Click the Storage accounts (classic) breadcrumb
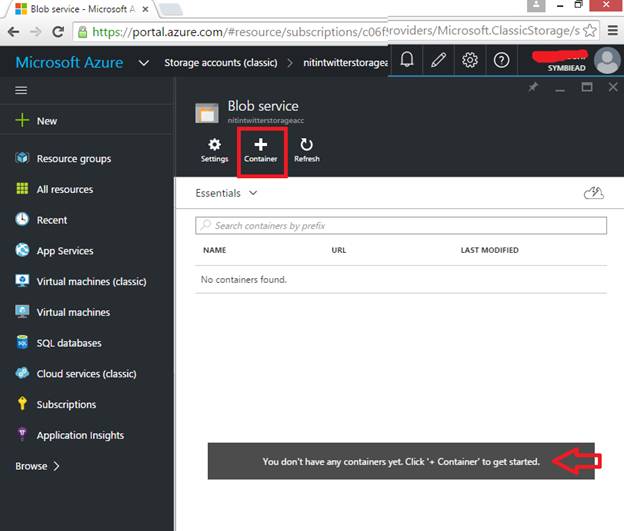Viewport: 624px width, 531px height. (x=221, y=62)
